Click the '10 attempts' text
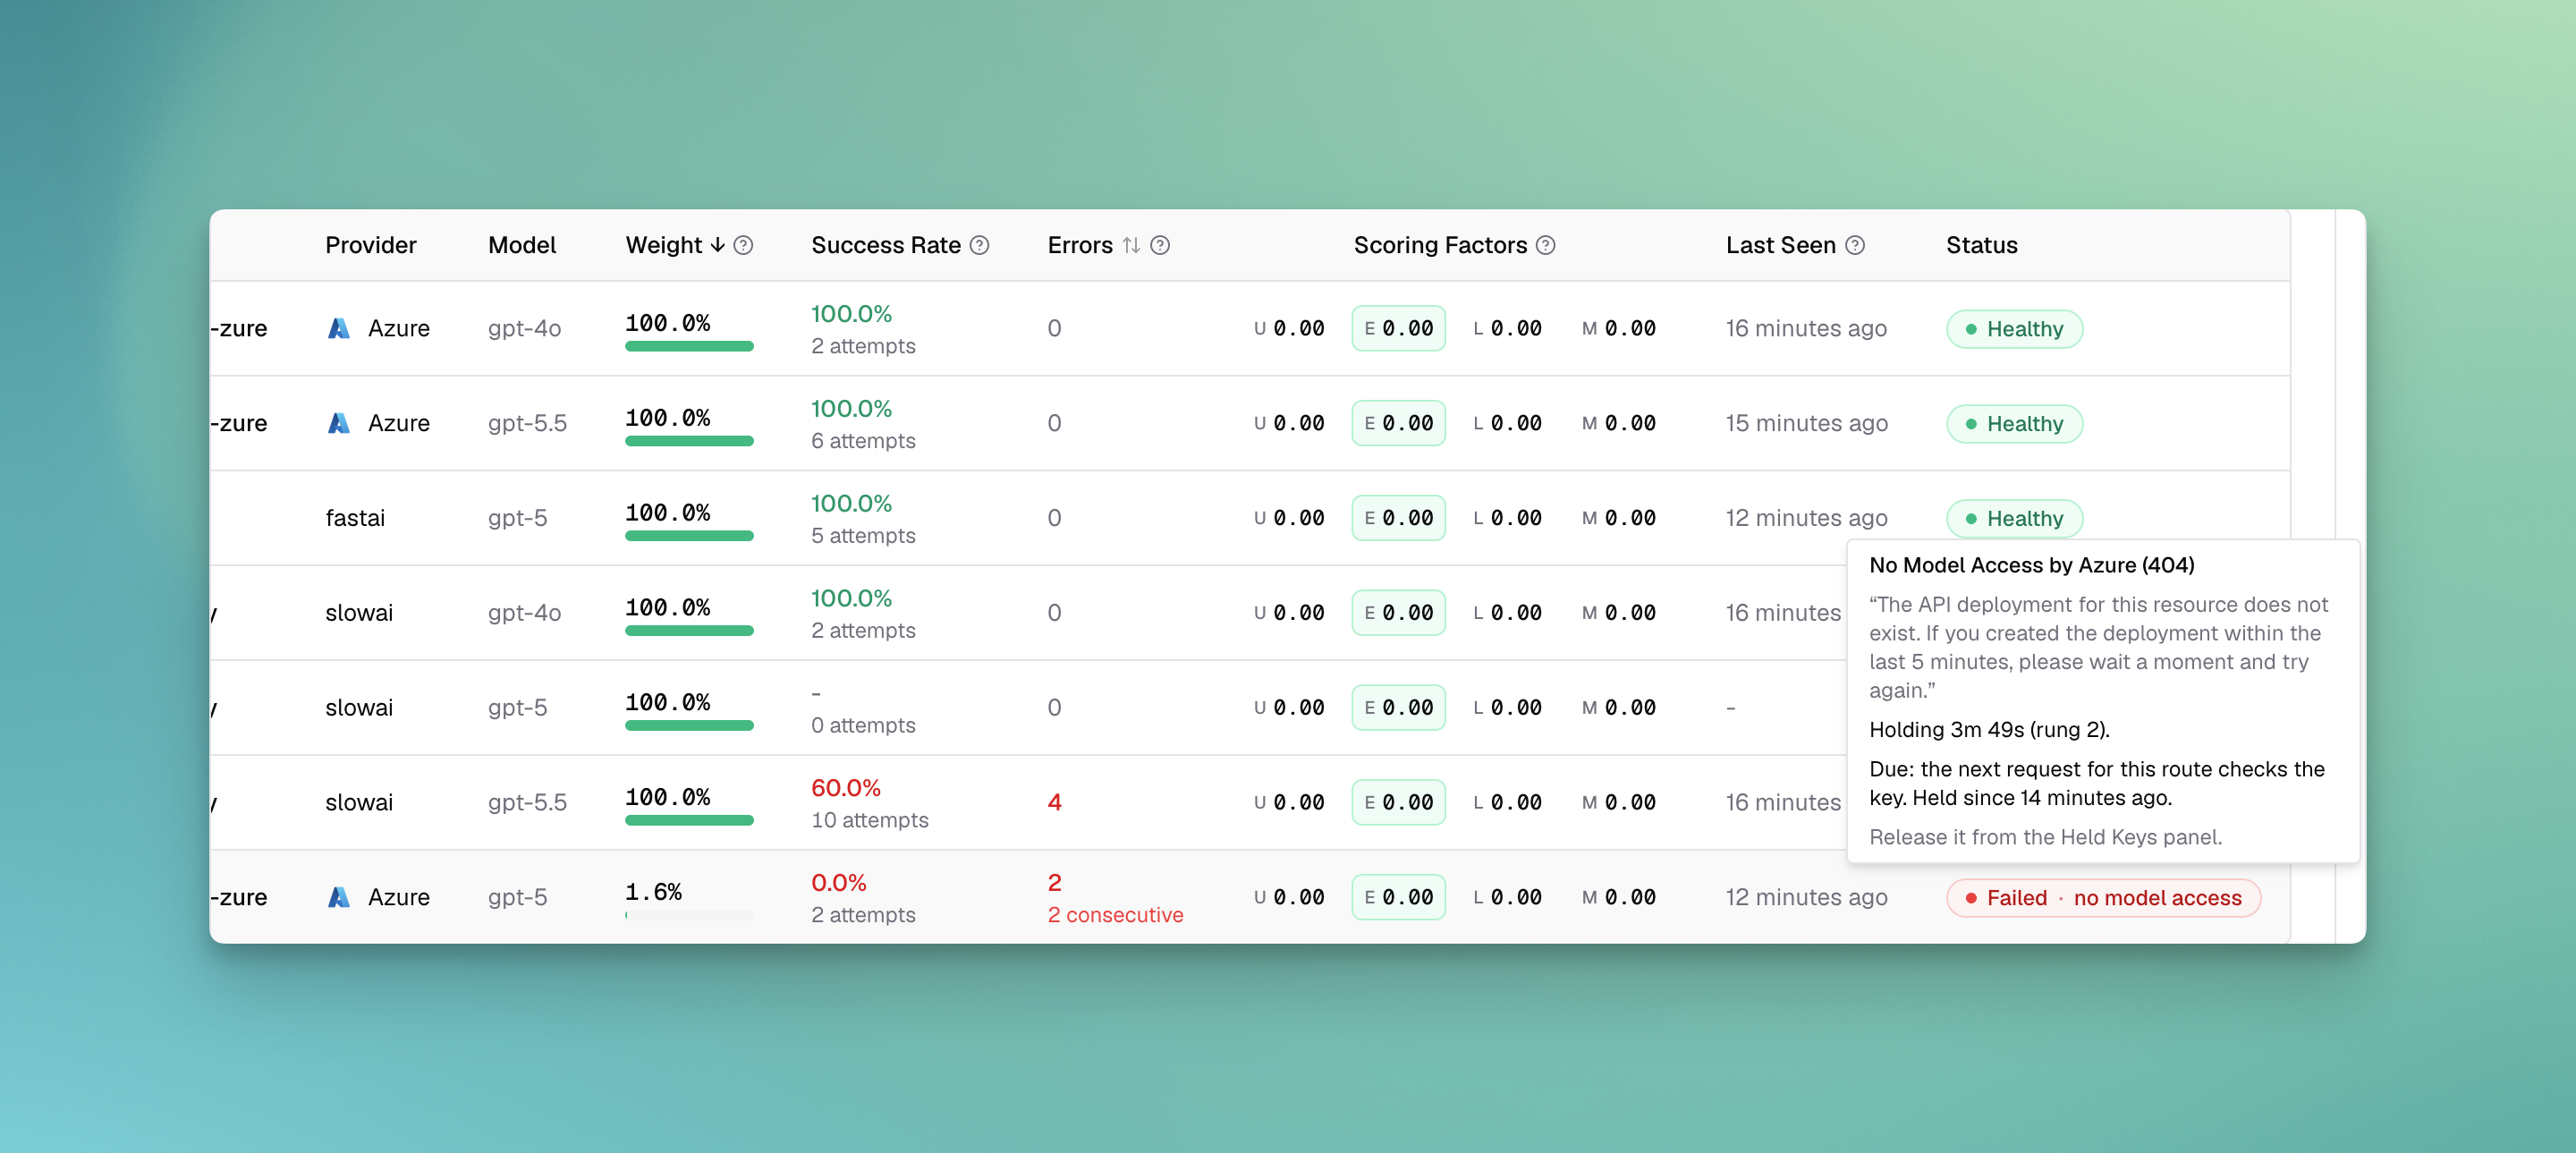 coord(870,820)
